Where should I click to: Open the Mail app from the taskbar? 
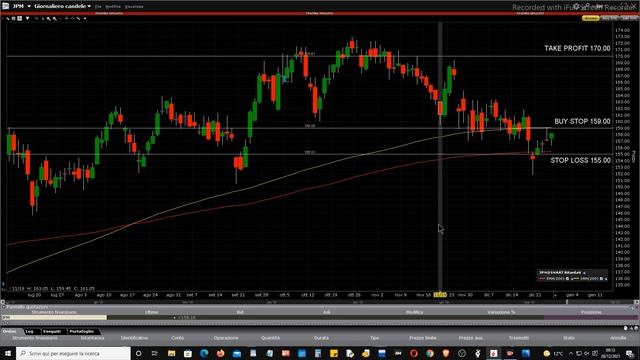coord(237,353)
